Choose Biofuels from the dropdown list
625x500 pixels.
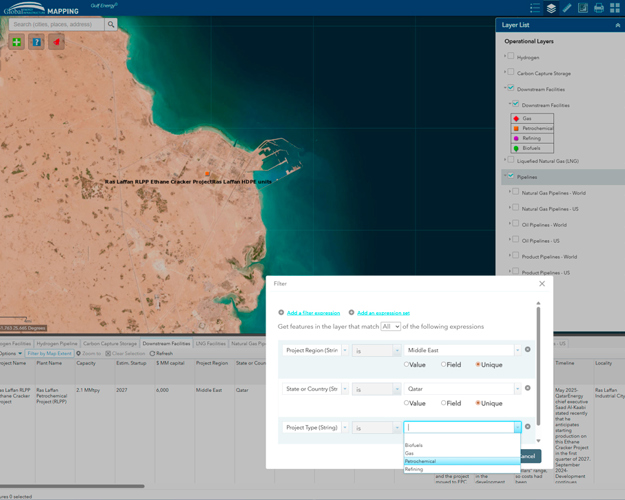point(462,445)
